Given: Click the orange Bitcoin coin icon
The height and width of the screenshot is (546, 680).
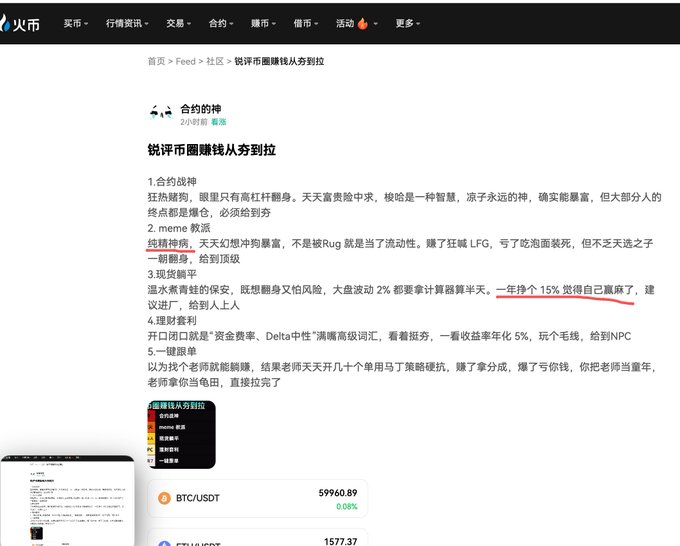Looking at the screenshot, I should tap(164, 498).
